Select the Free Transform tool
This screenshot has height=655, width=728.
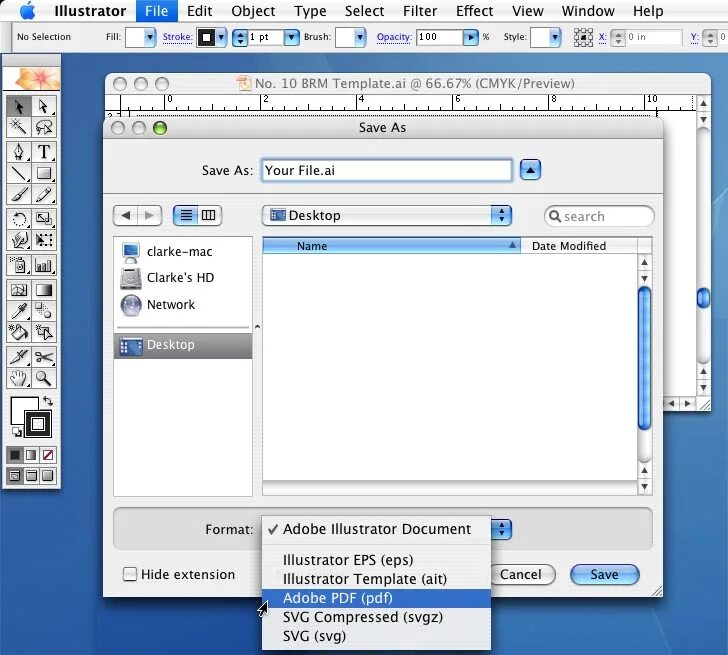(44, 240)
